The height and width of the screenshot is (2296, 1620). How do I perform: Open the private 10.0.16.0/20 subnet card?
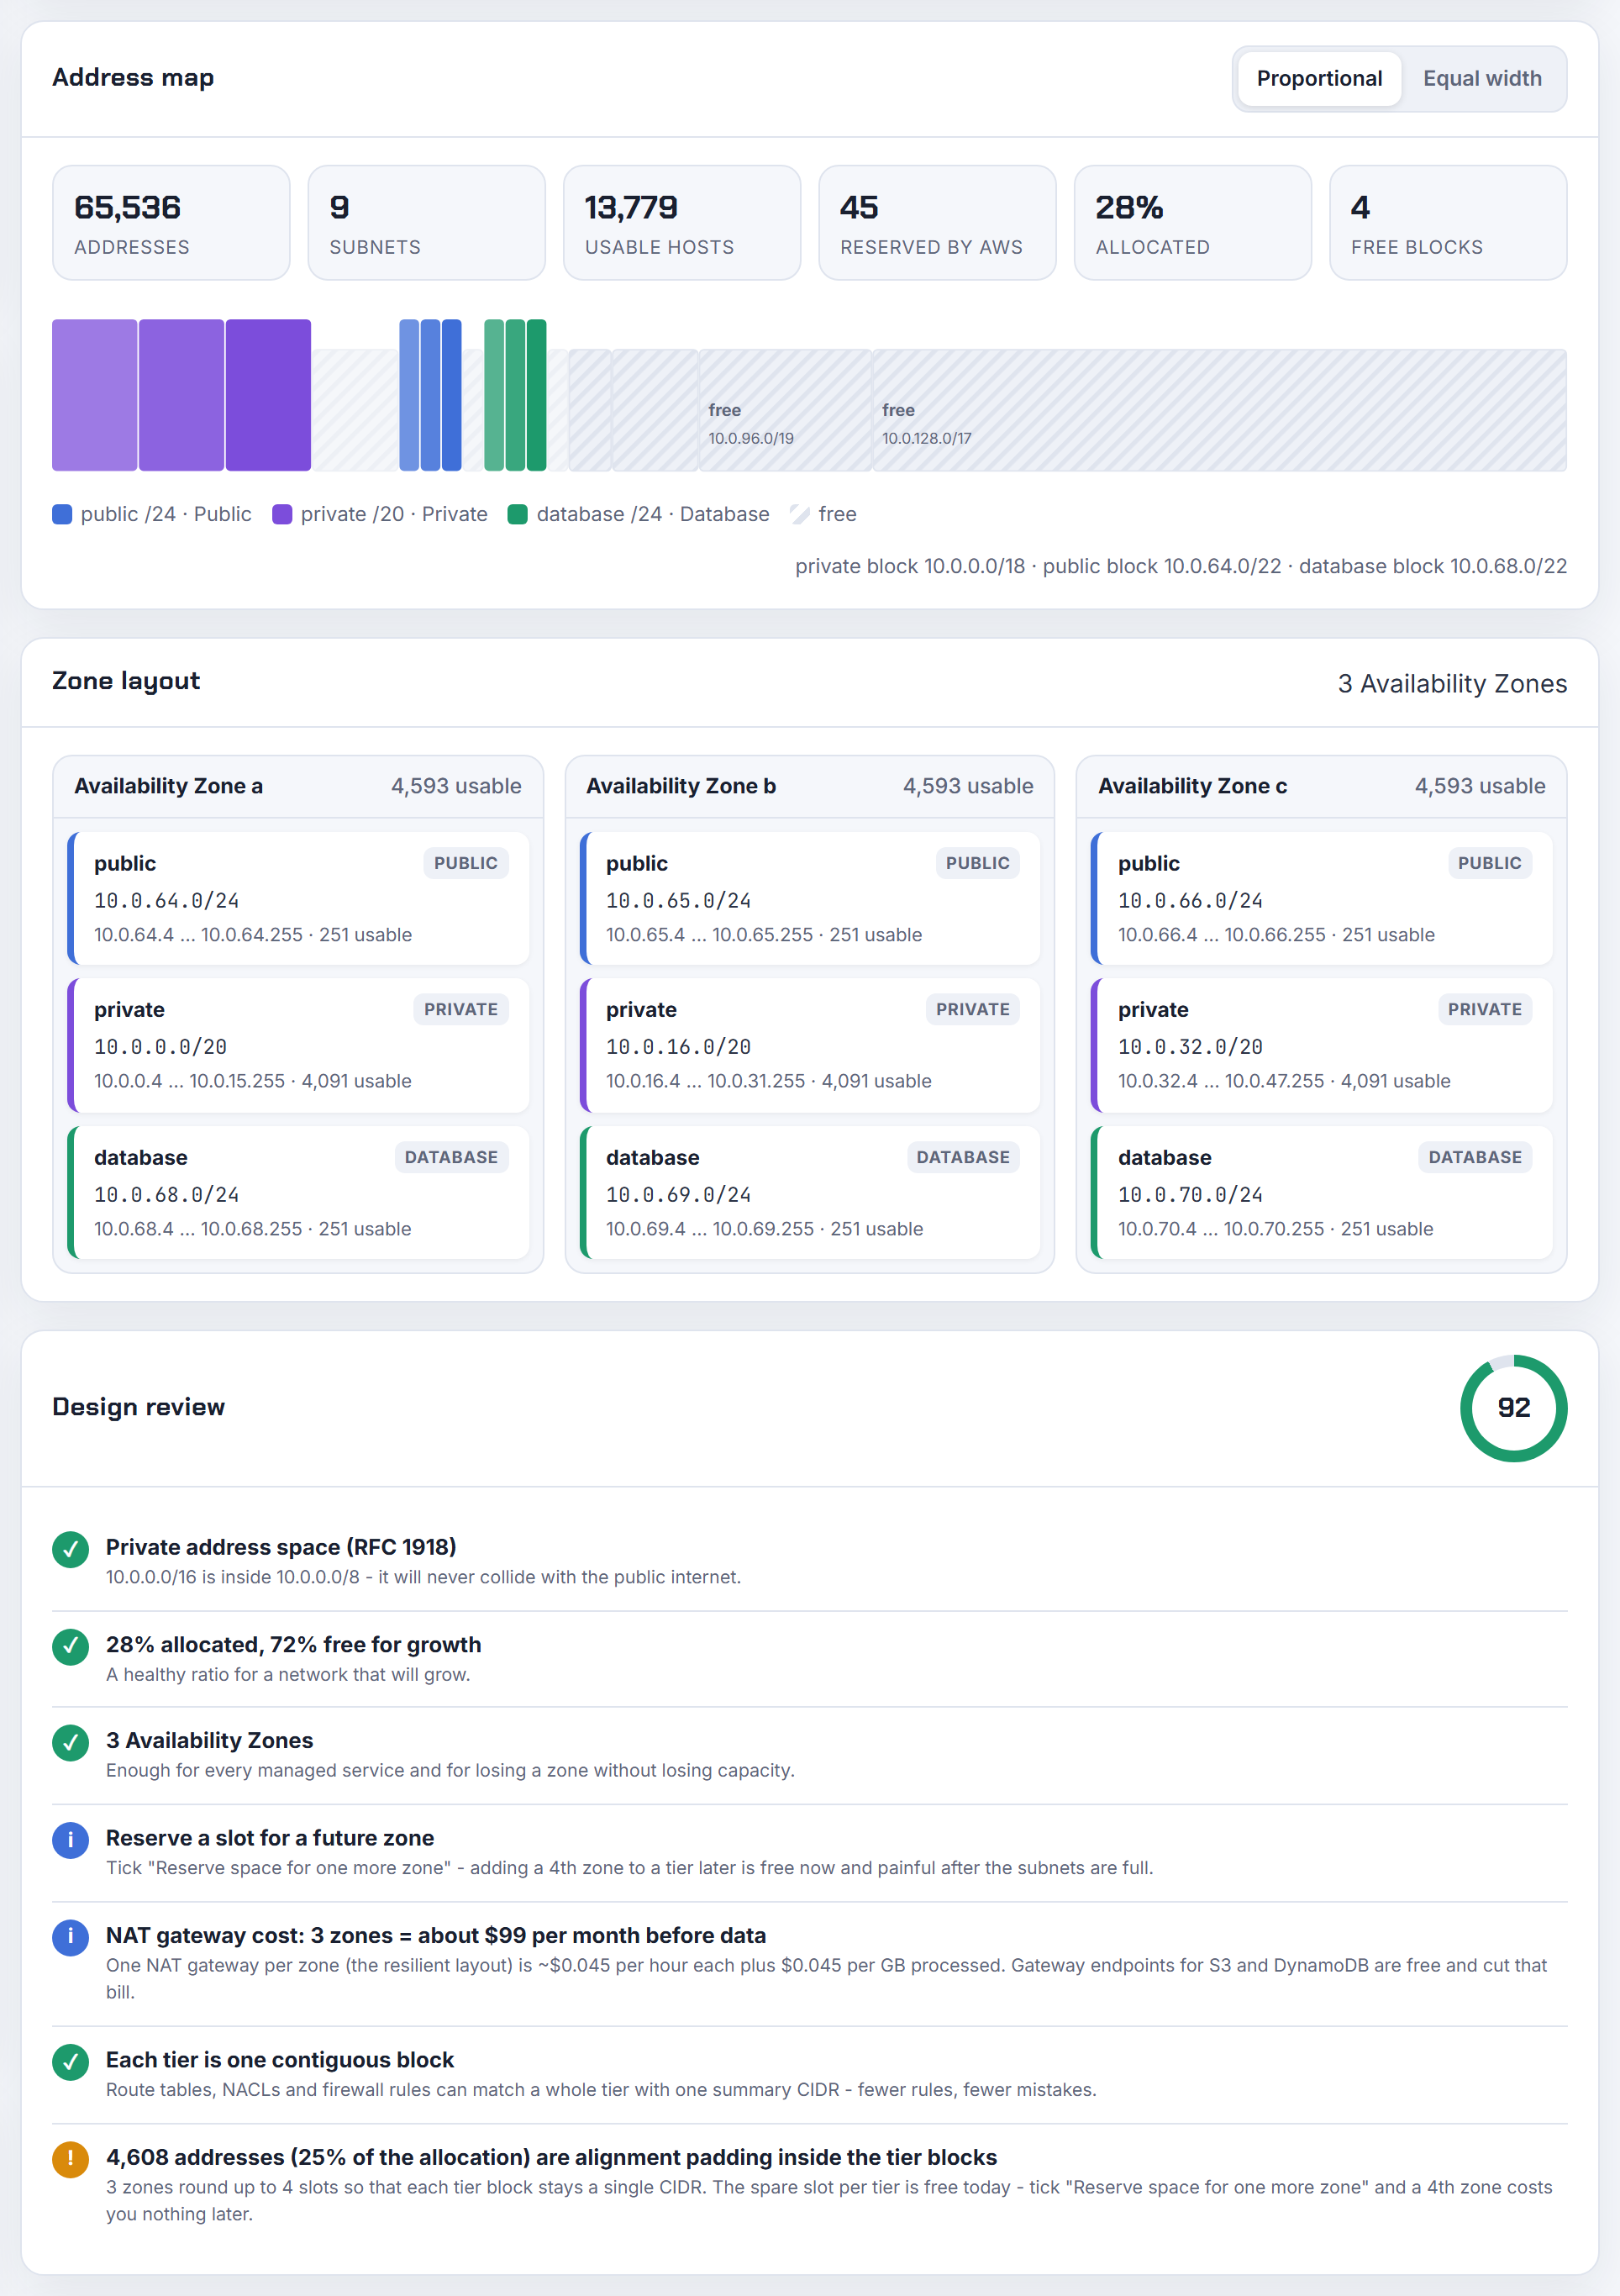[x=810, y=1045]
